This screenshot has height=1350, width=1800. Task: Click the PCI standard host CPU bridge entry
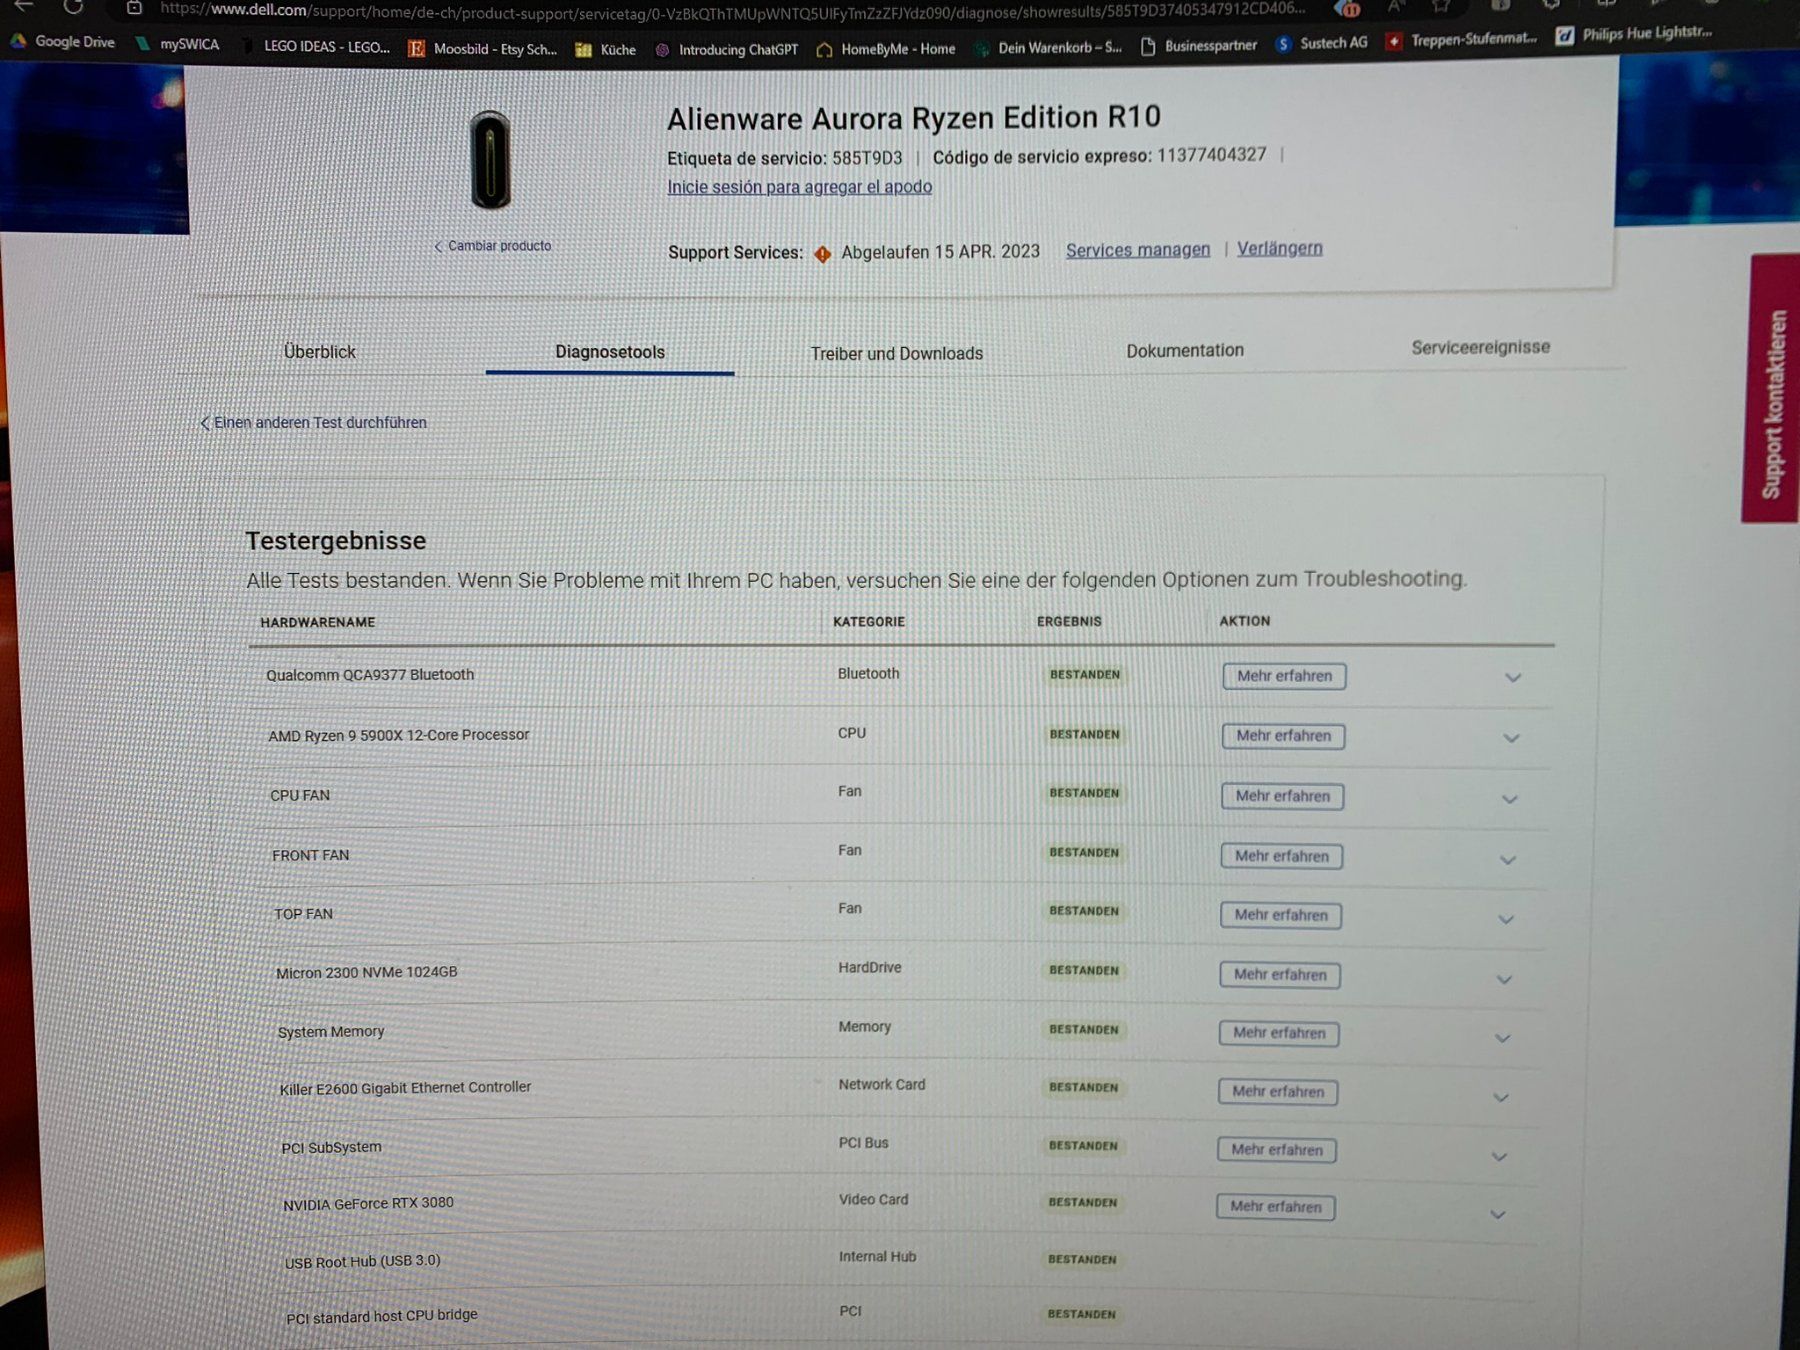pos(381,1316)
